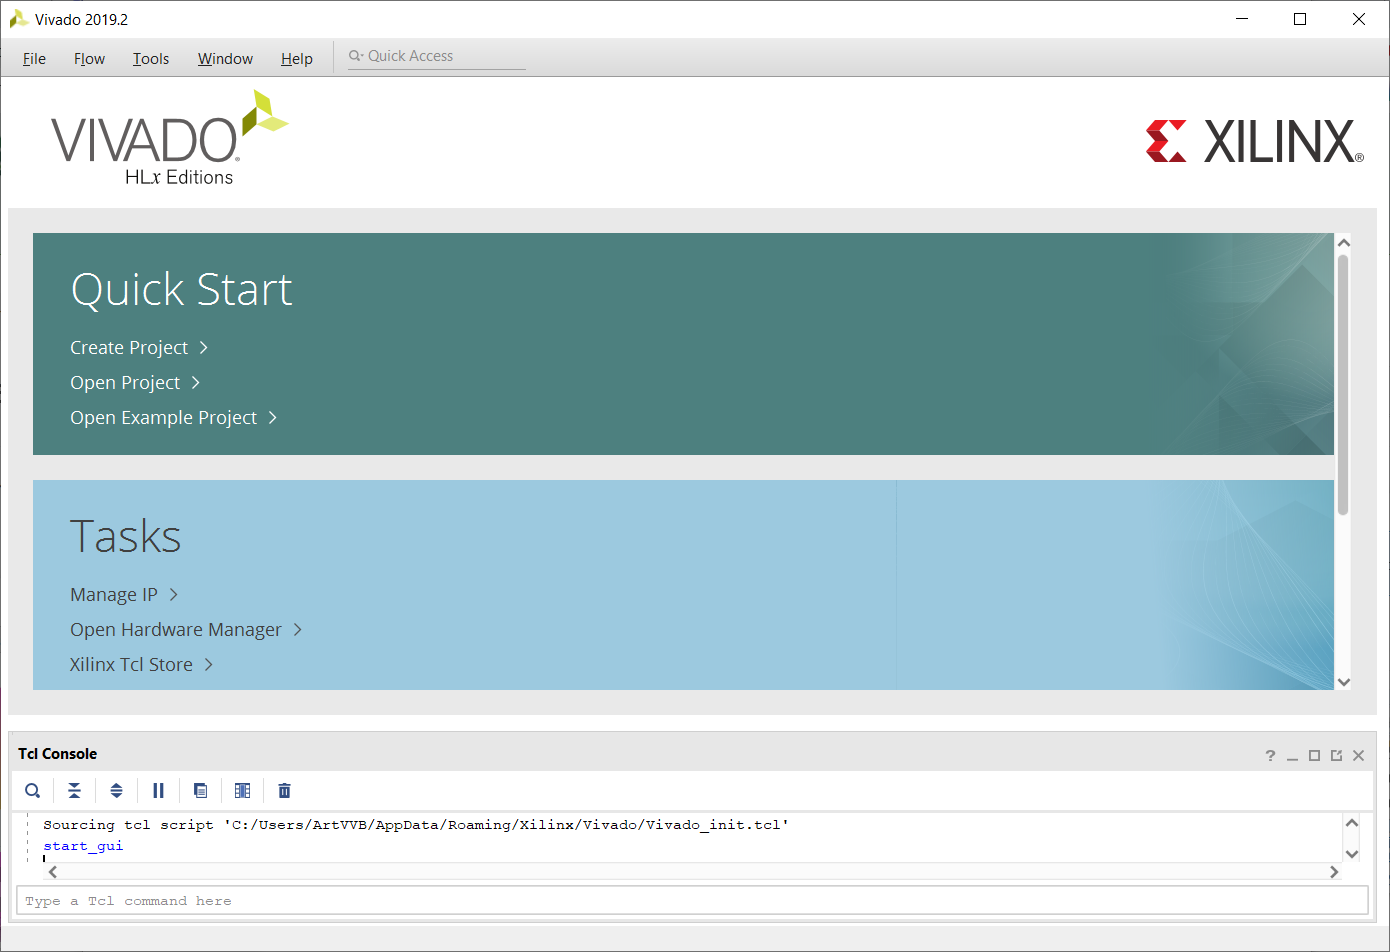Click the start_gui command text

[83, 846]
